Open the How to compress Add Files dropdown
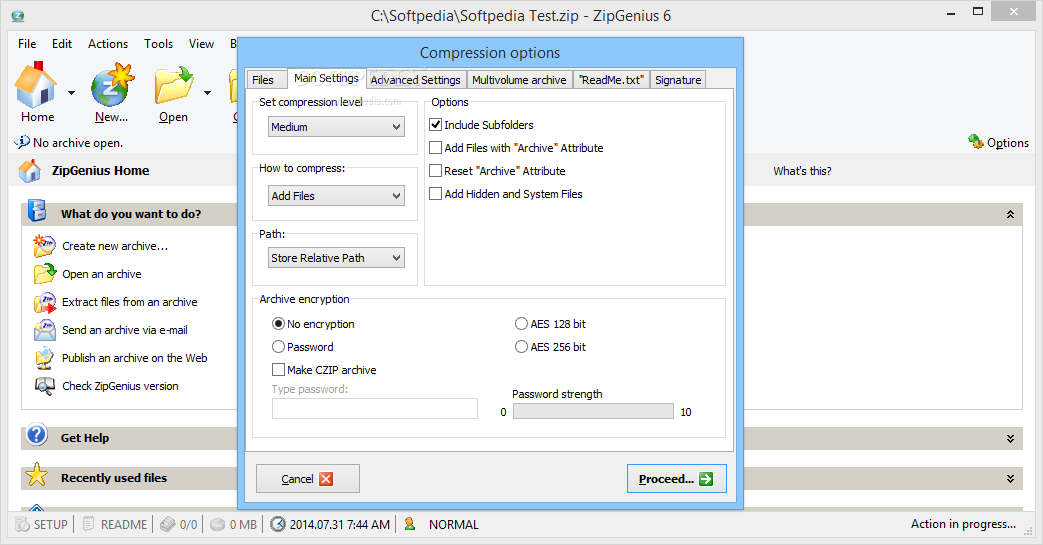 point(336,196)
